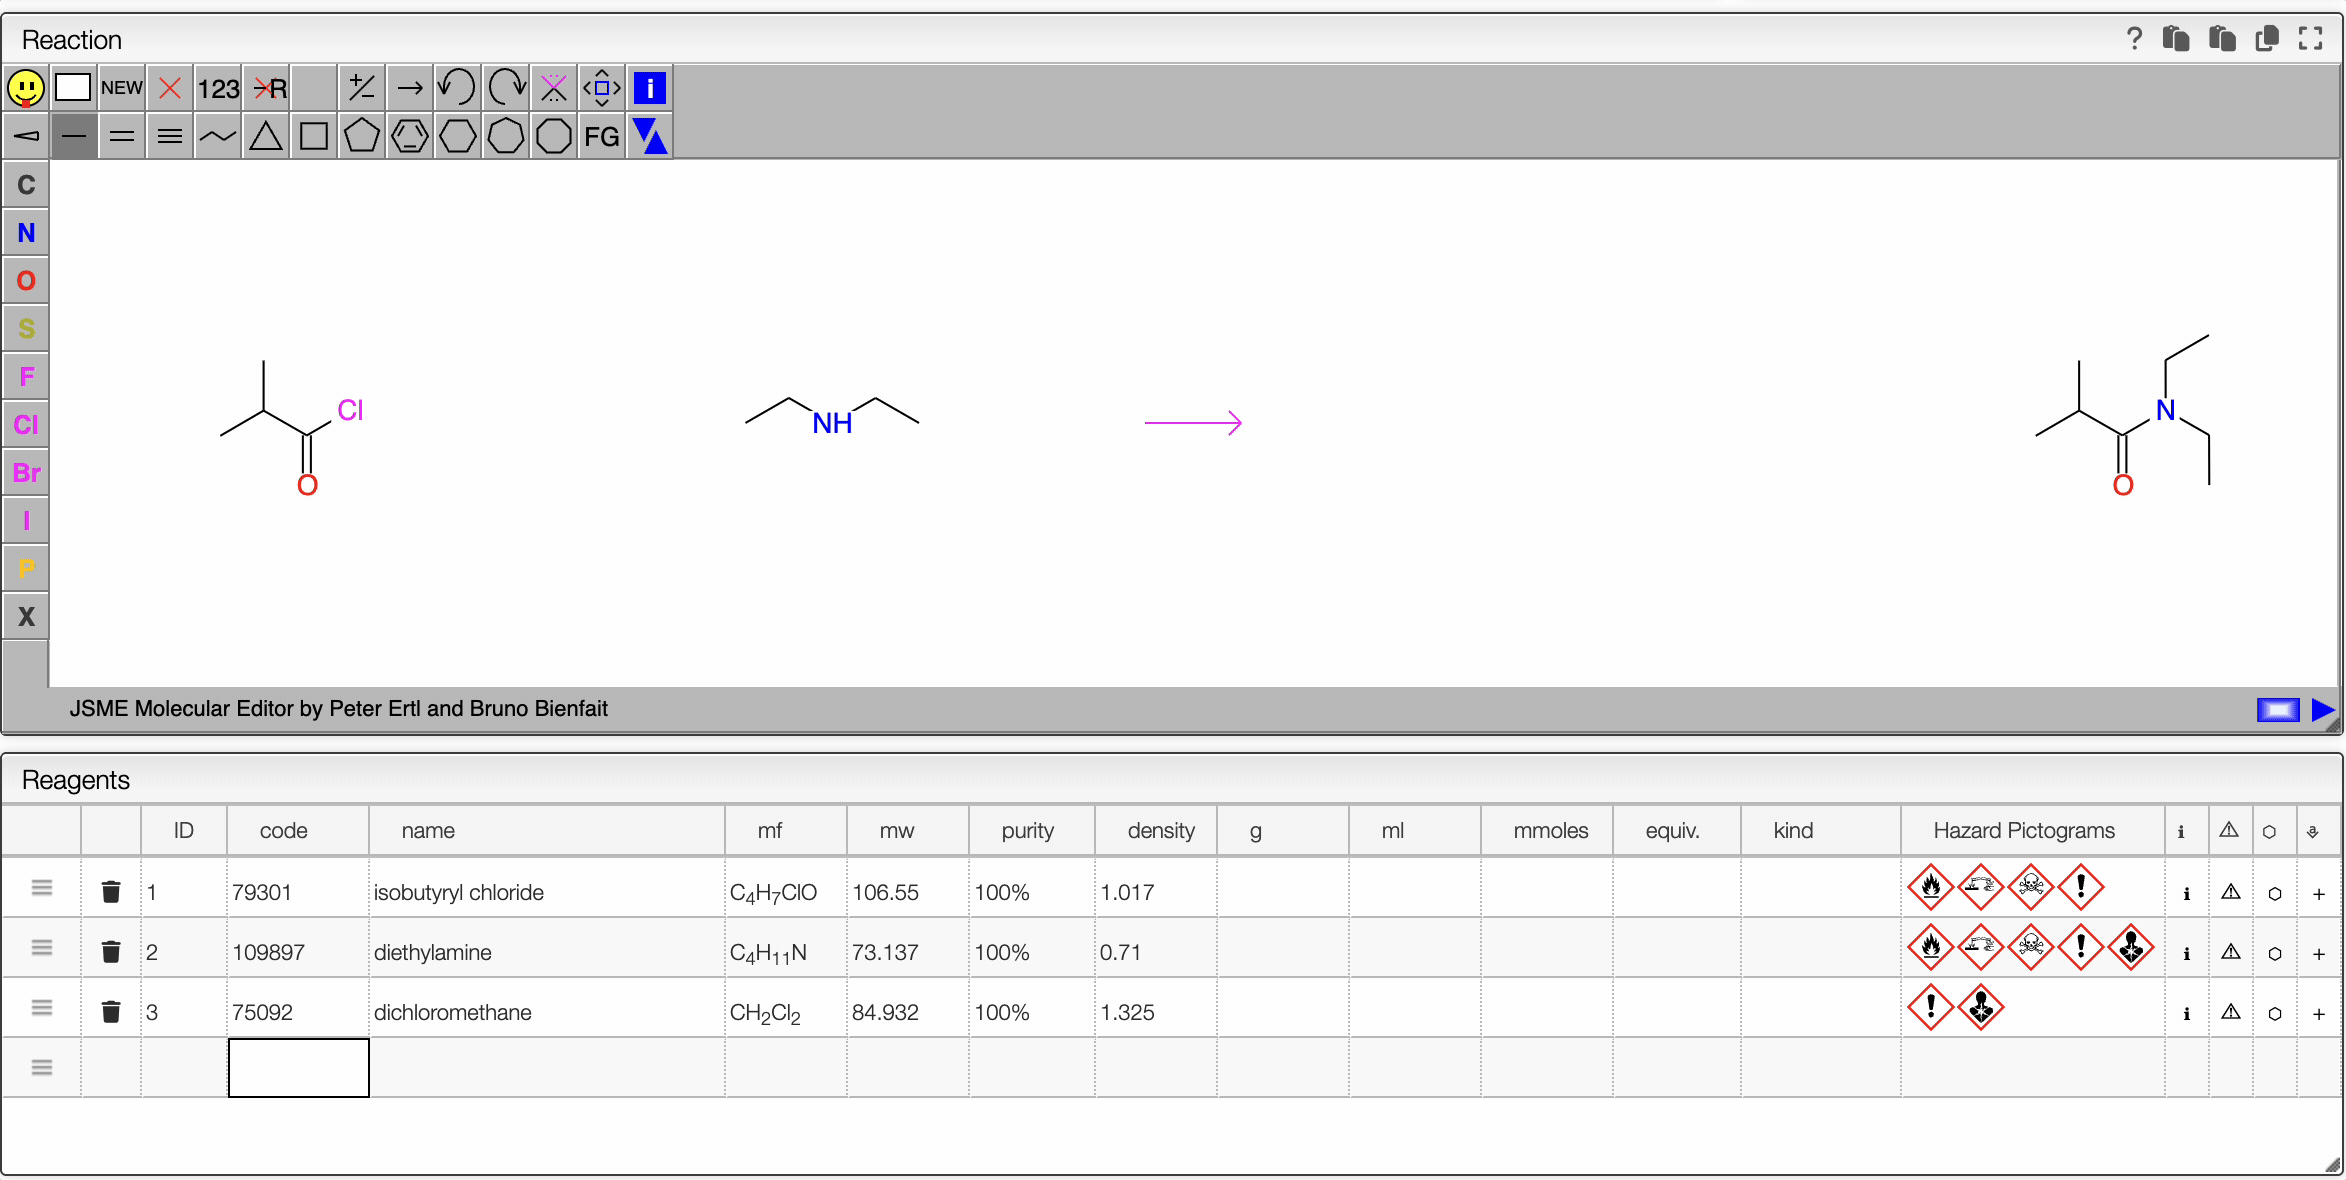Click the NEW molecule button
The width and height of the screenshot is (2346, 1180).
click(x=122, y=88)
